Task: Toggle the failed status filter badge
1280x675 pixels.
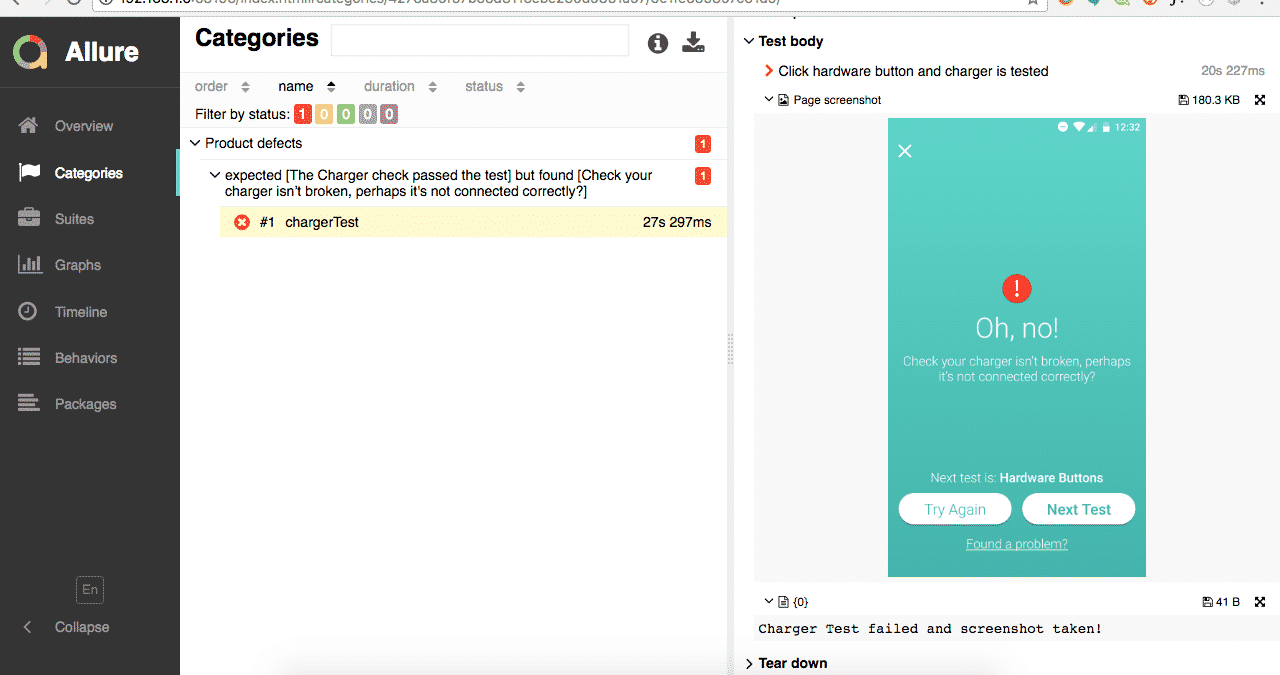Action: [x=302, y=114]
